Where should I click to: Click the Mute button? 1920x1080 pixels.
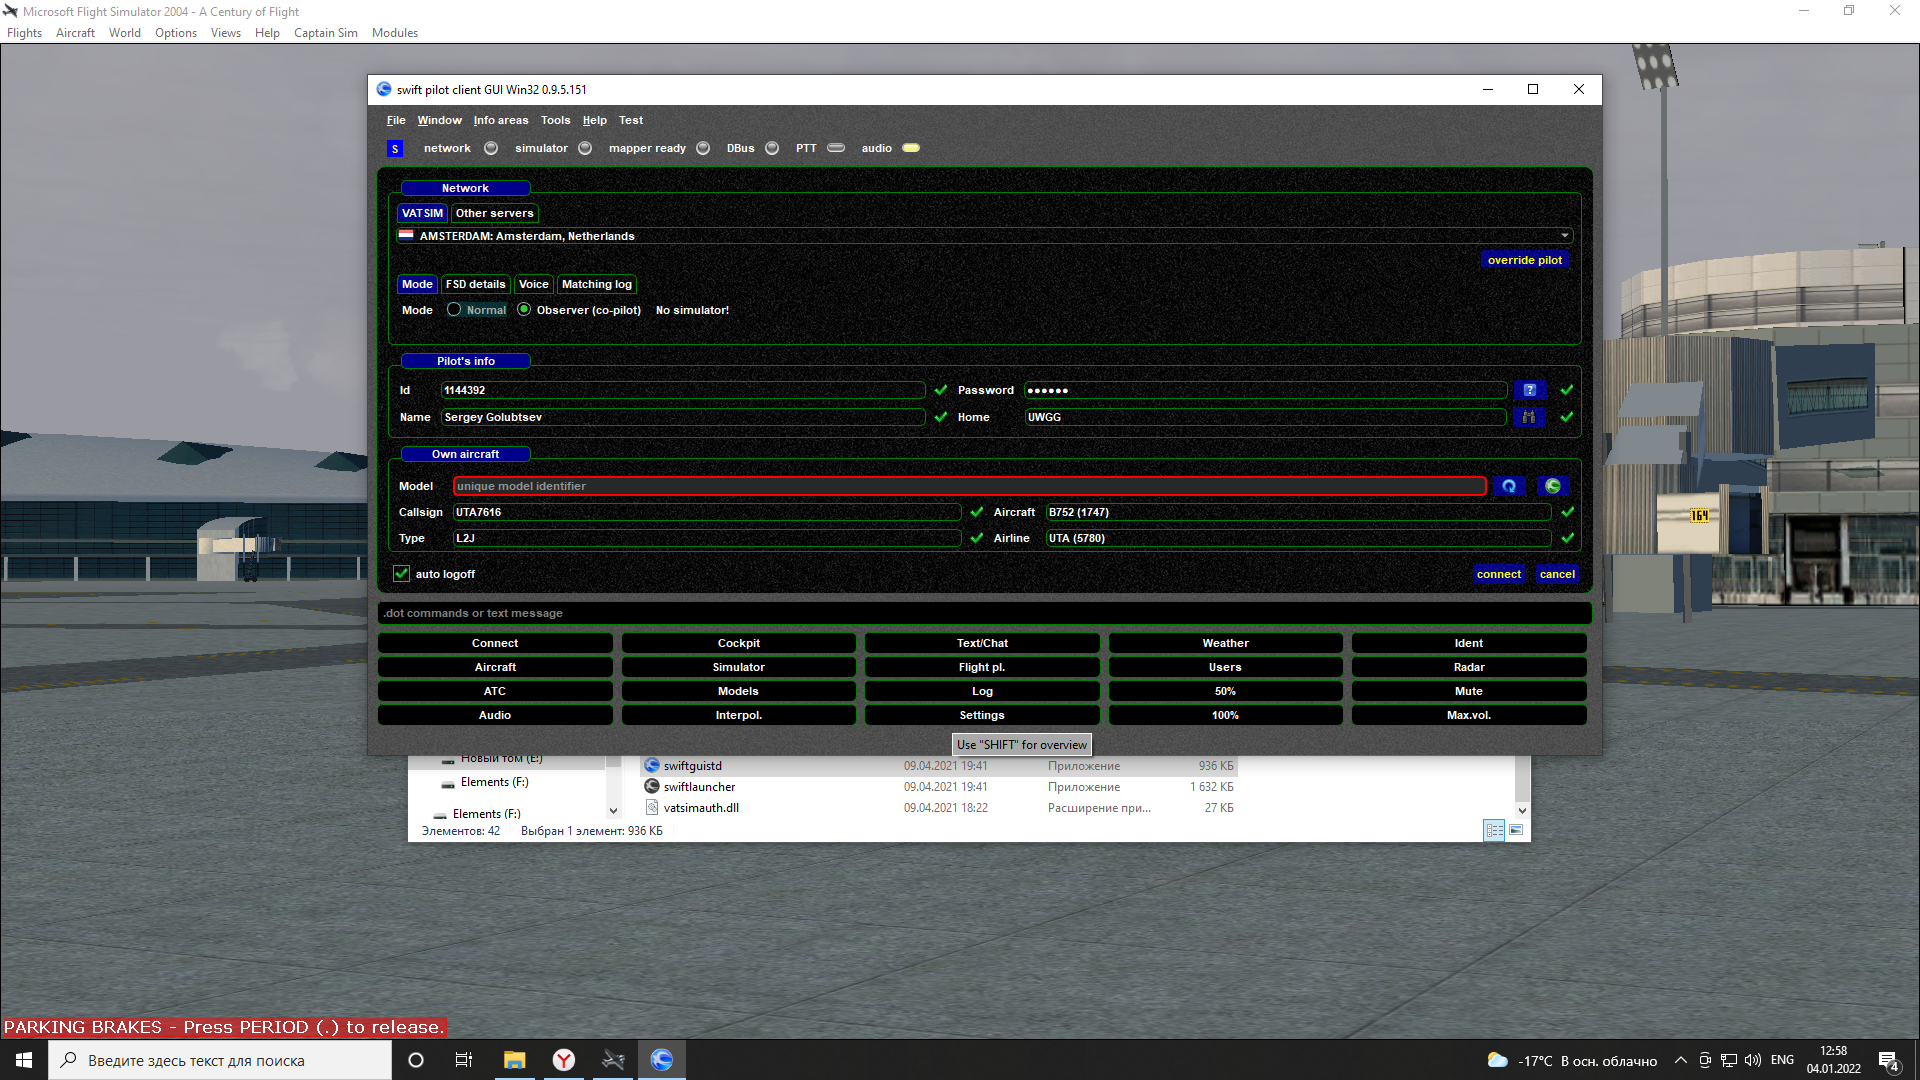[1469, 691]
